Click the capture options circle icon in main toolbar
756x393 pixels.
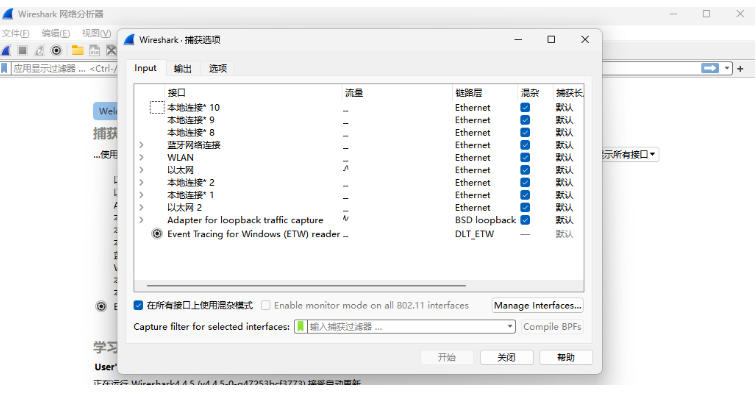(x=56, y=50)
